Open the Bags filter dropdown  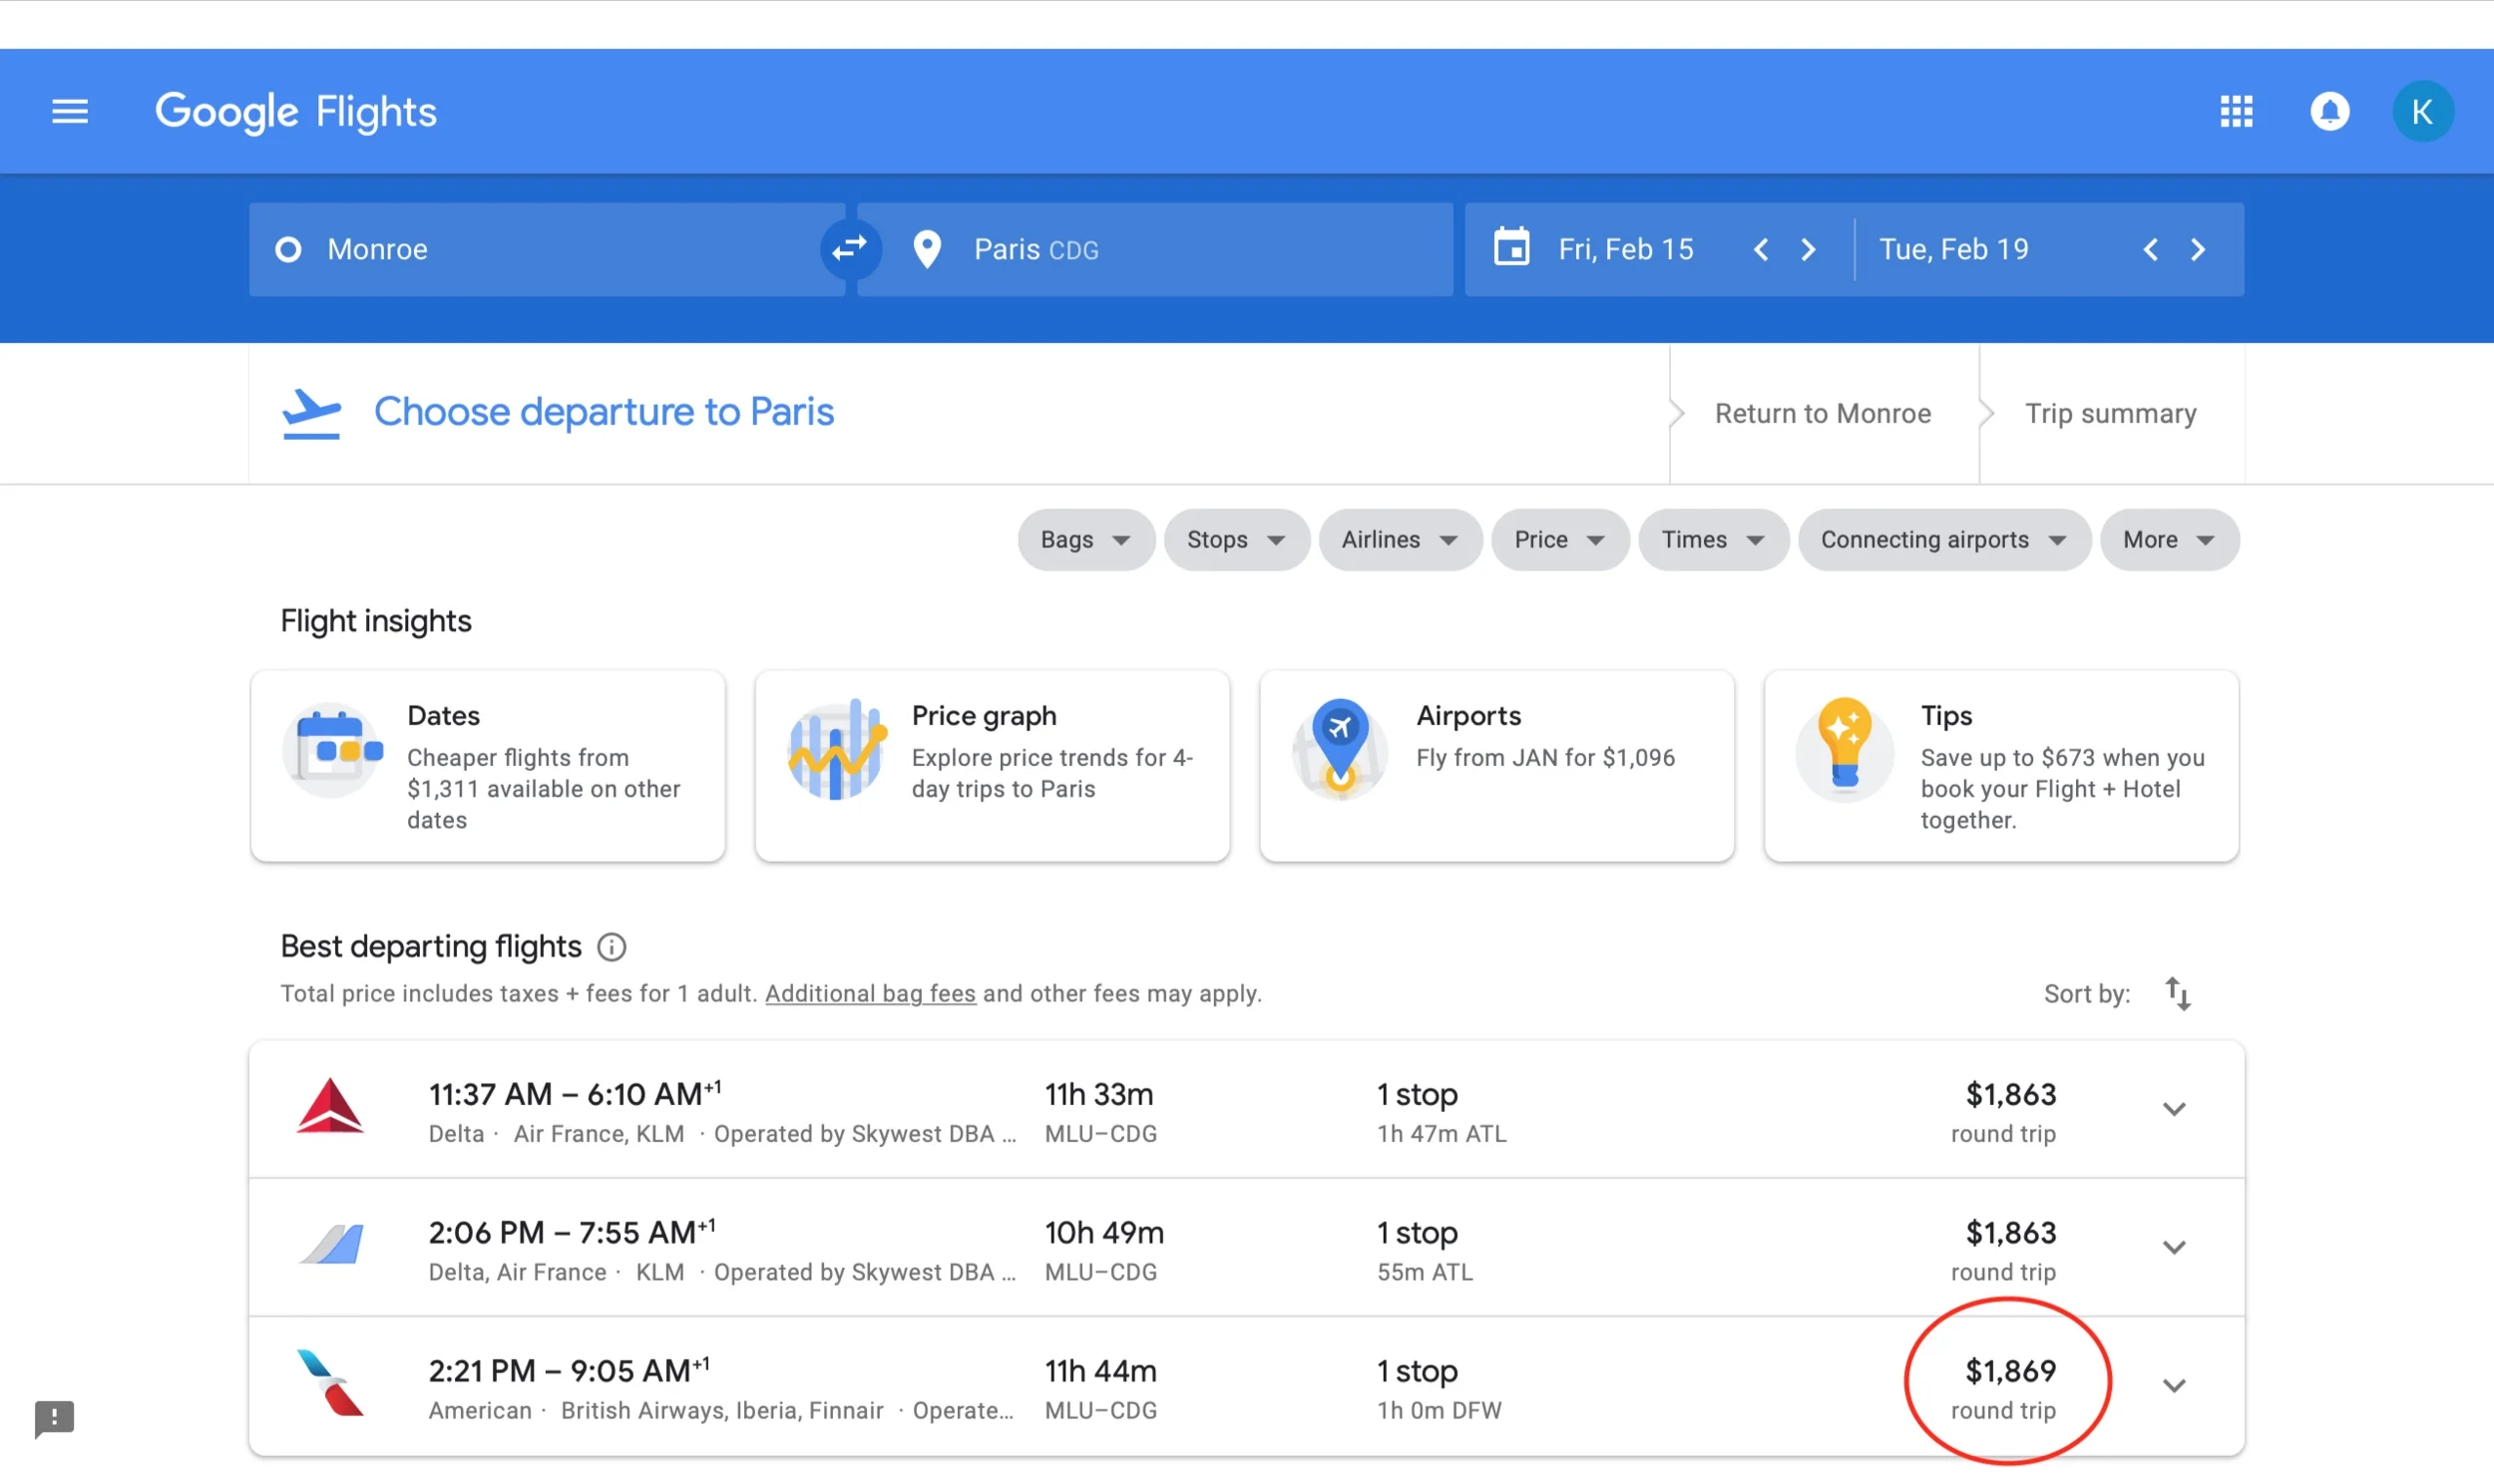[1086, 540]
